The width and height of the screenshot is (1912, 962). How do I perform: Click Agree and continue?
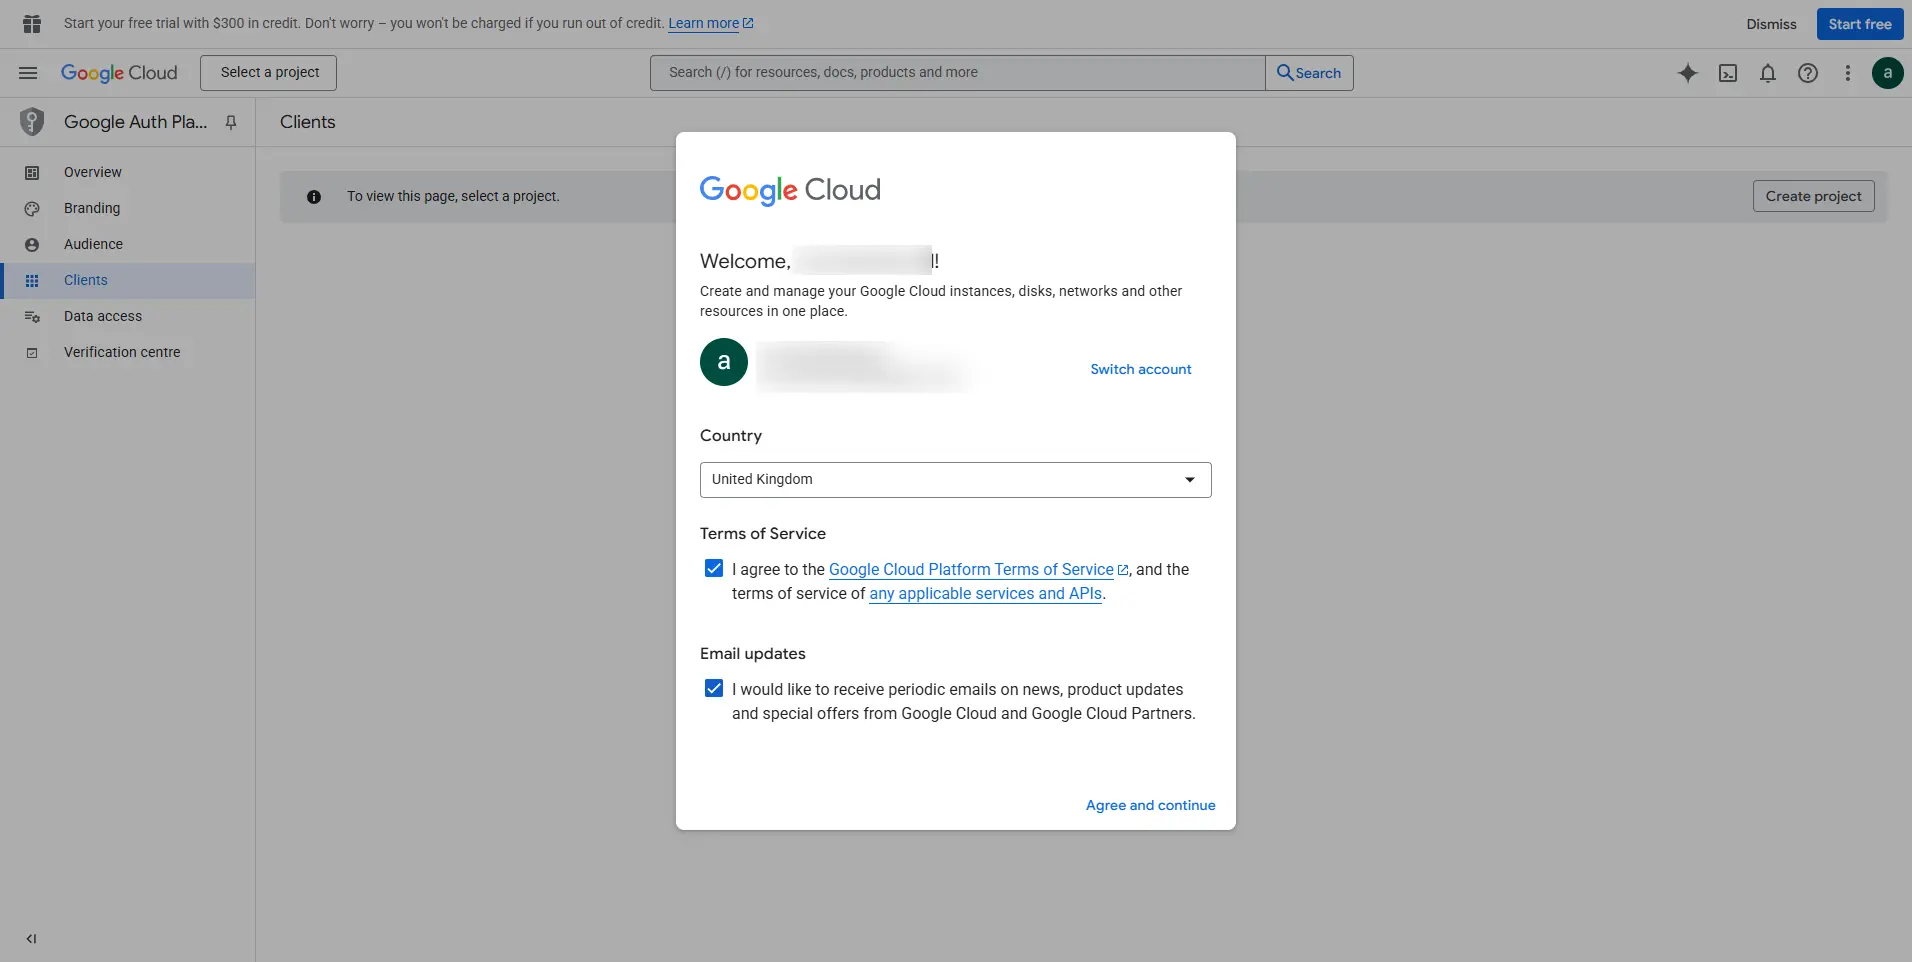(x=1151, y=806)
